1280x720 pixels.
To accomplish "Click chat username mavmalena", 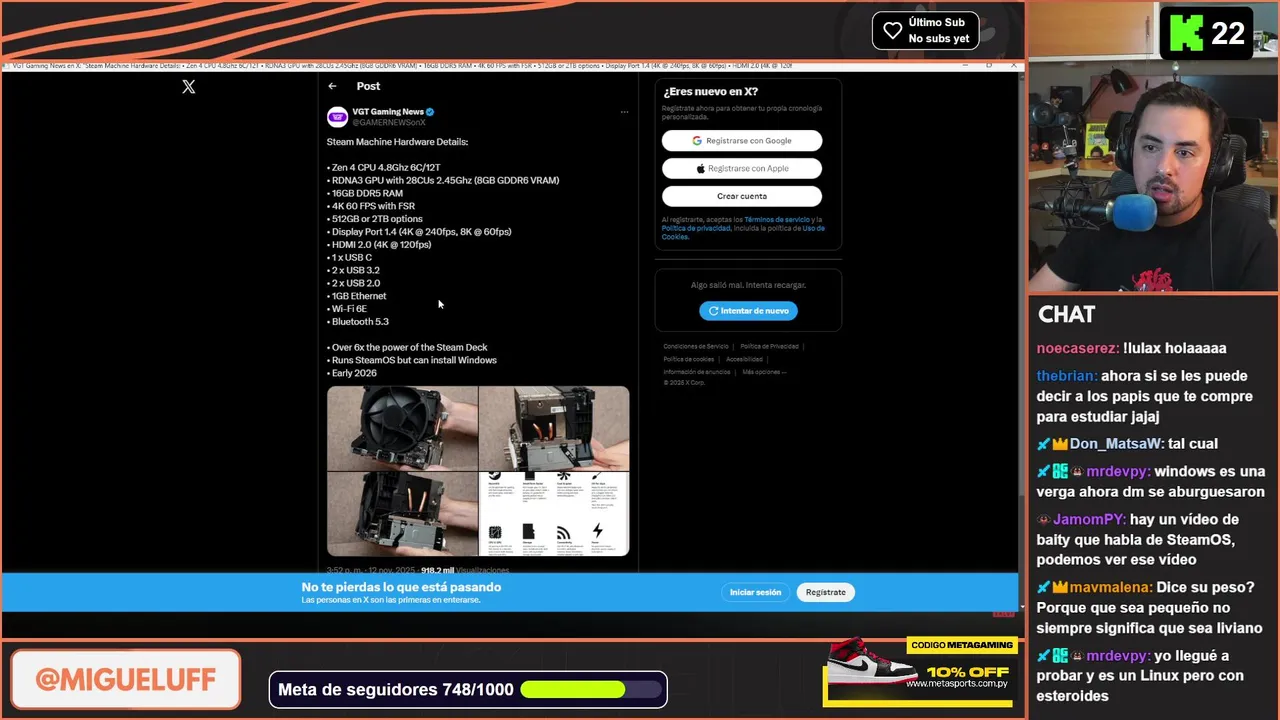I will (x=1111, y=588).
